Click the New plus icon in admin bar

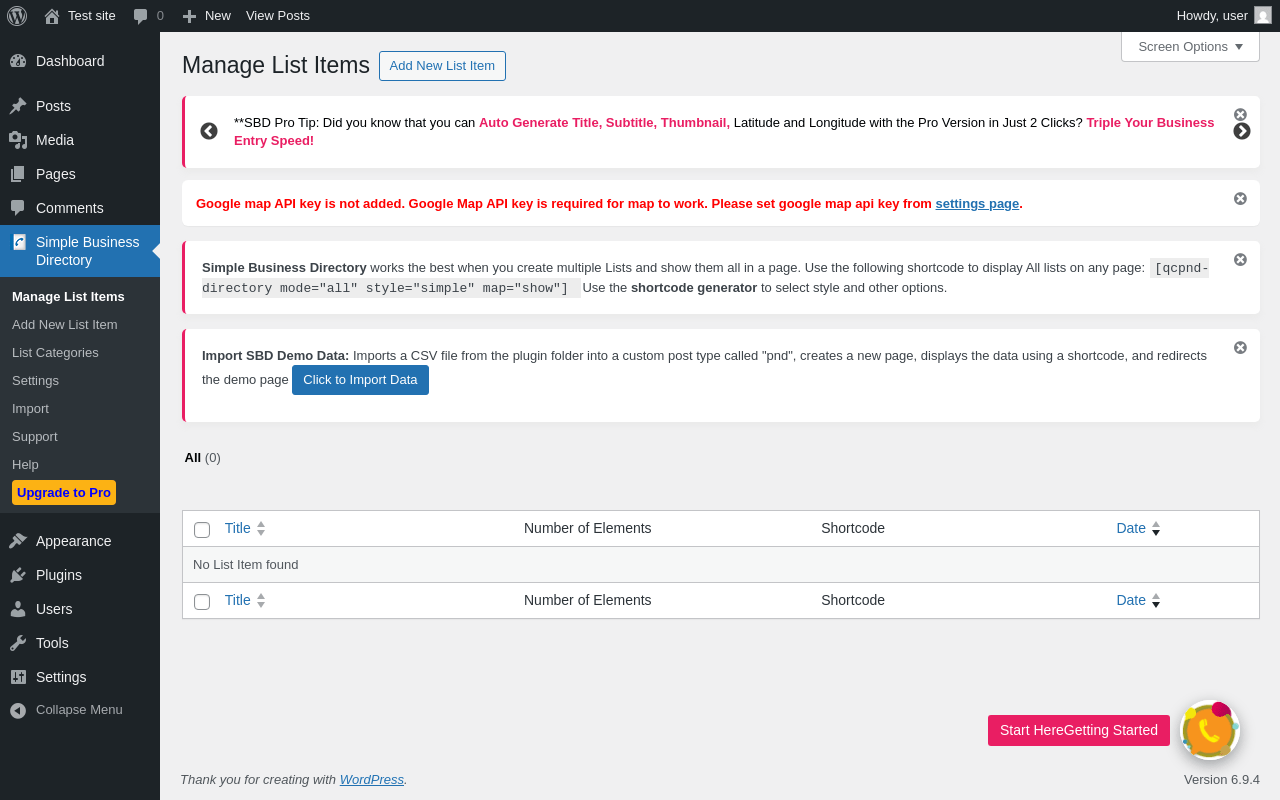[189, 16]
